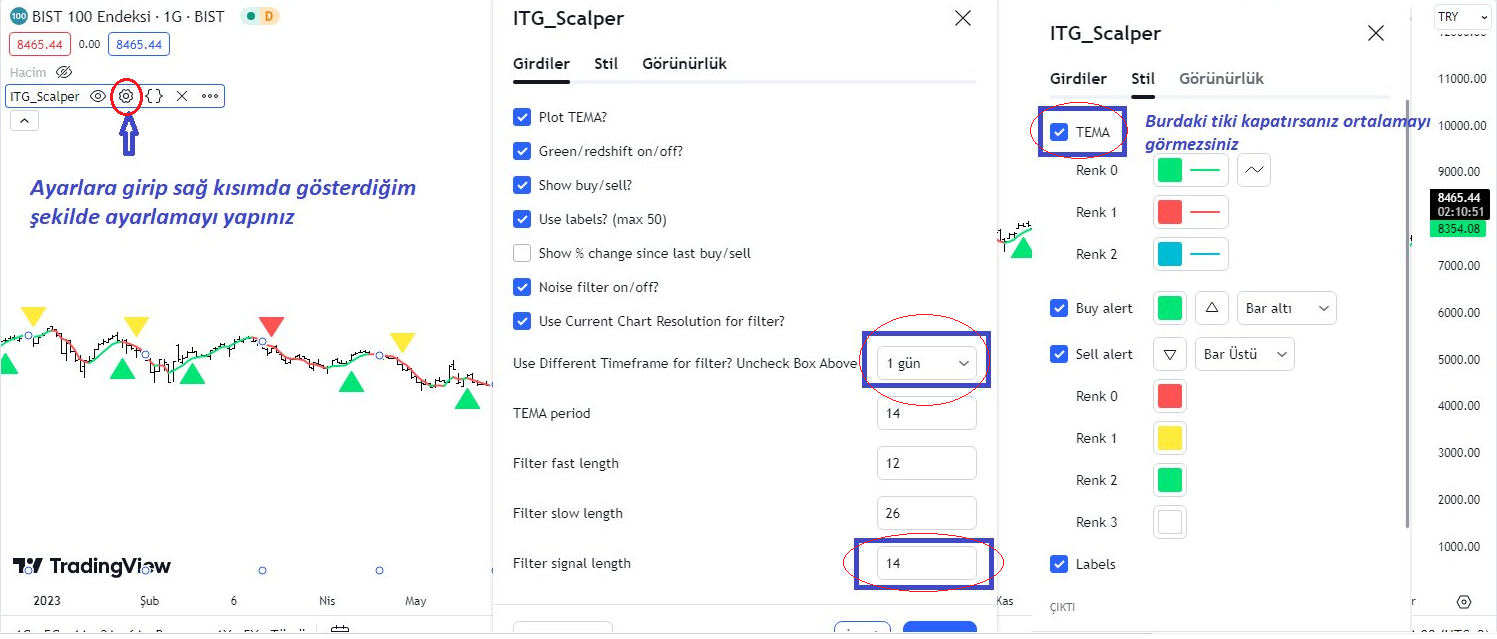Switch to the Görünürlük tab in middle dialog

(685, 64)
